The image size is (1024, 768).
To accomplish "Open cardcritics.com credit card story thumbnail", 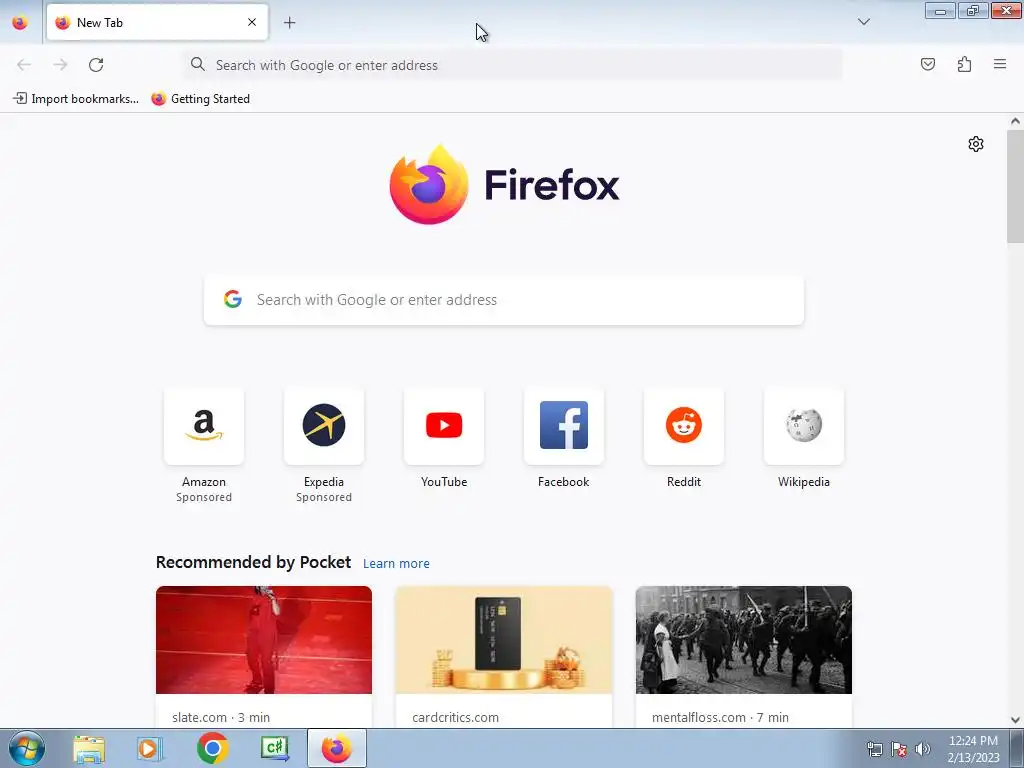I will point(504,640).
